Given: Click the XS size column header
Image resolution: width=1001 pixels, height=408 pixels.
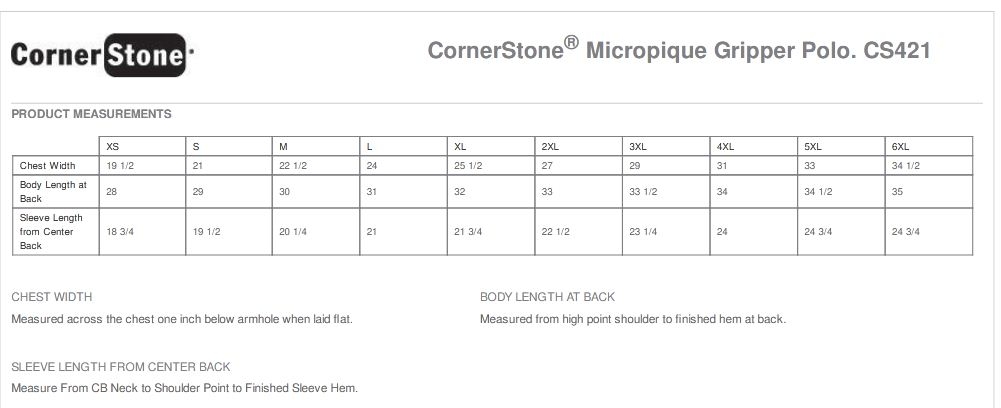Looking at the screenshot, I should click(112, 146).
